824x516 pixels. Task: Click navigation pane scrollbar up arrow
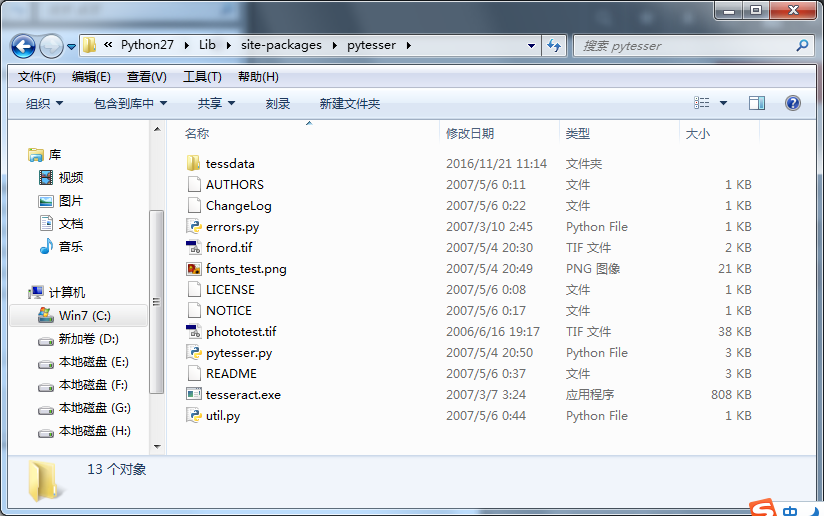pos(157,129)
